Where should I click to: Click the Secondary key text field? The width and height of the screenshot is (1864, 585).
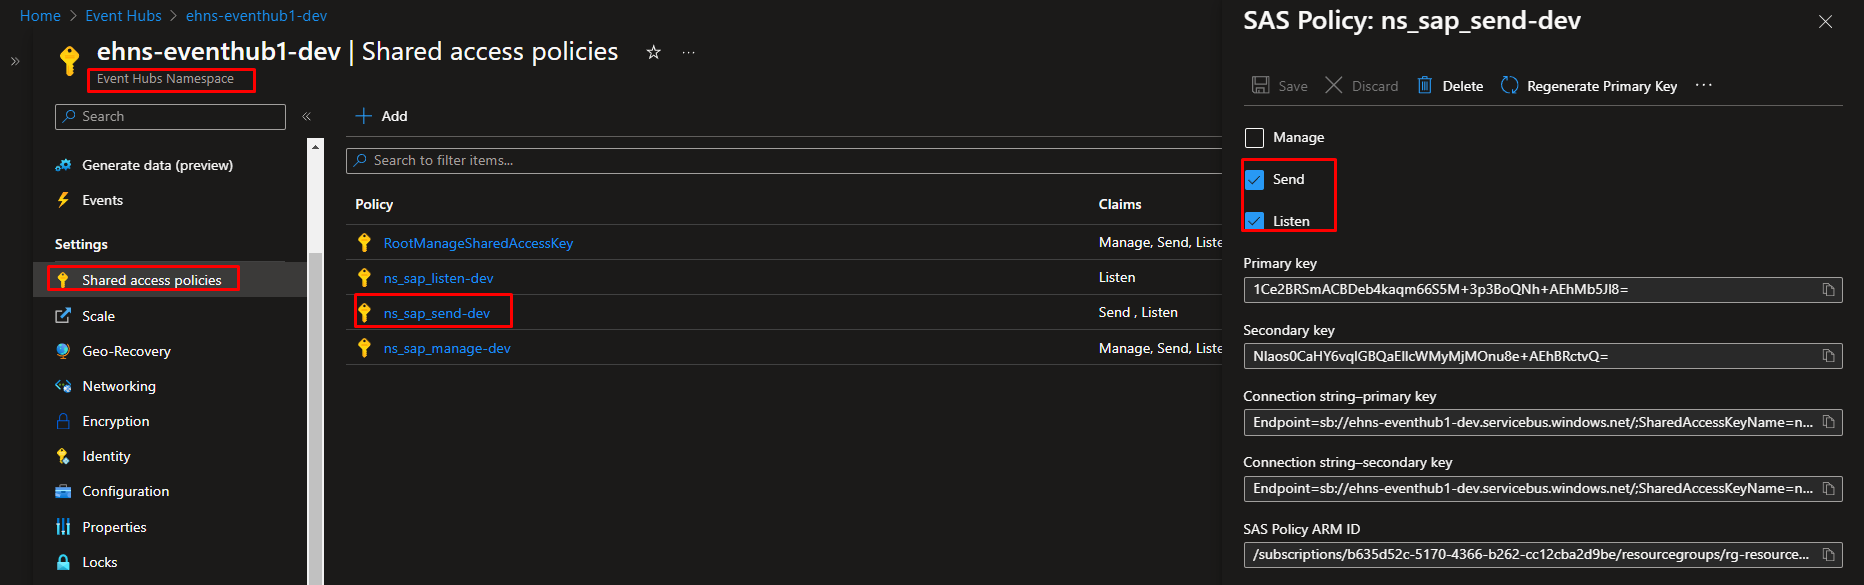pos(1542,356)
